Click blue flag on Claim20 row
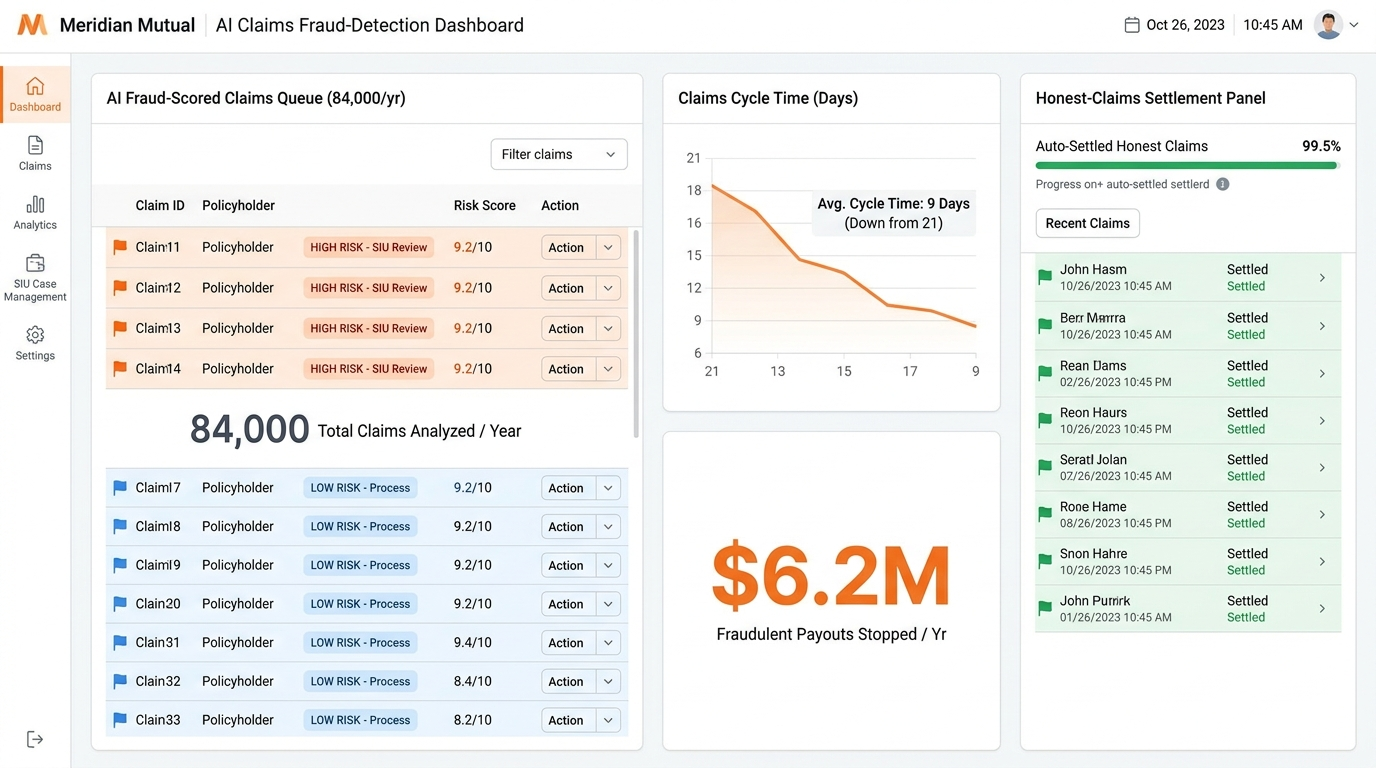The height and width of the screenshot is (768, 1376). pos(120,604)
